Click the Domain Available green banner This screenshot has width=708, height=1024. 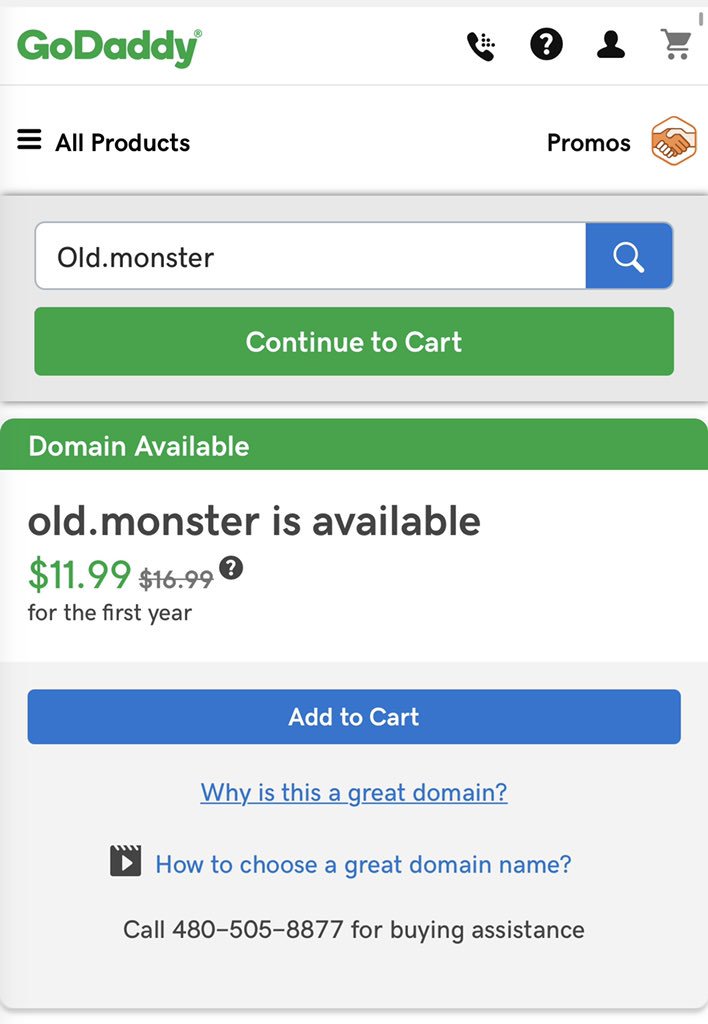pos(354,445)
